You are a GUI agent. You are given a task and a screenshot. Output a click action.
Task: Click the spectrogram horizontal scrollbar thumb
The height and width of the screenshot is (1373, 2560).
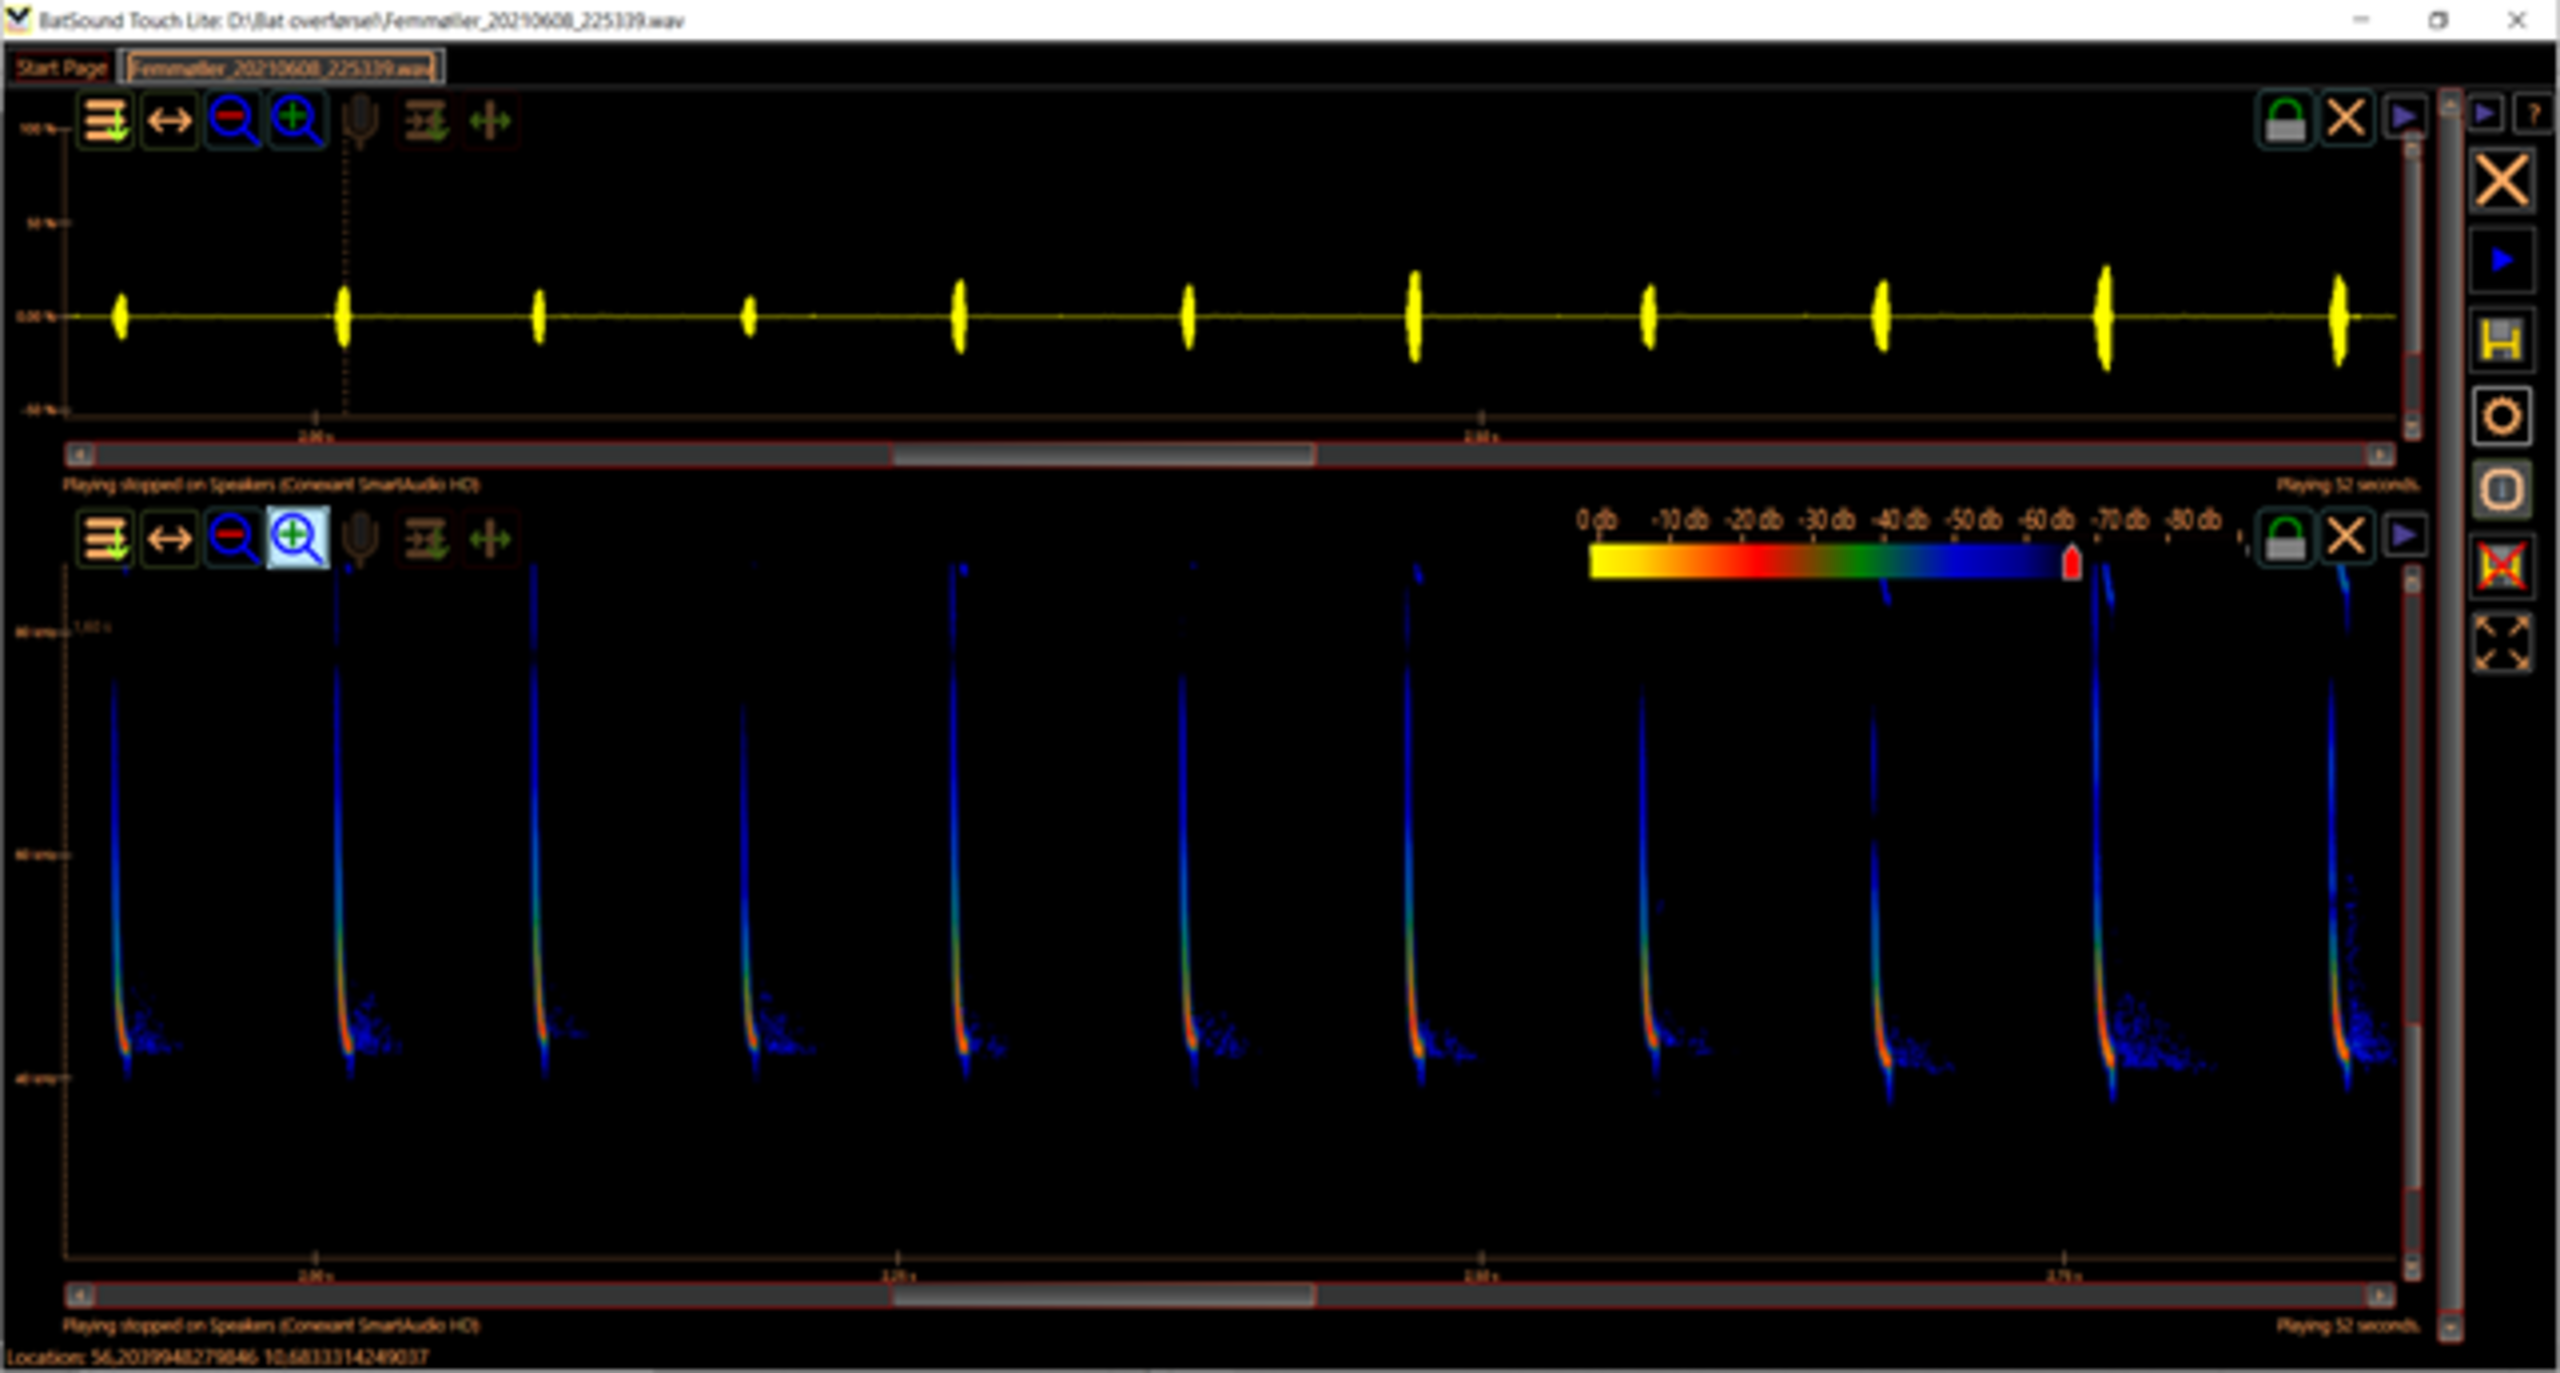pyautogui.click(x=1102, y=1296)
